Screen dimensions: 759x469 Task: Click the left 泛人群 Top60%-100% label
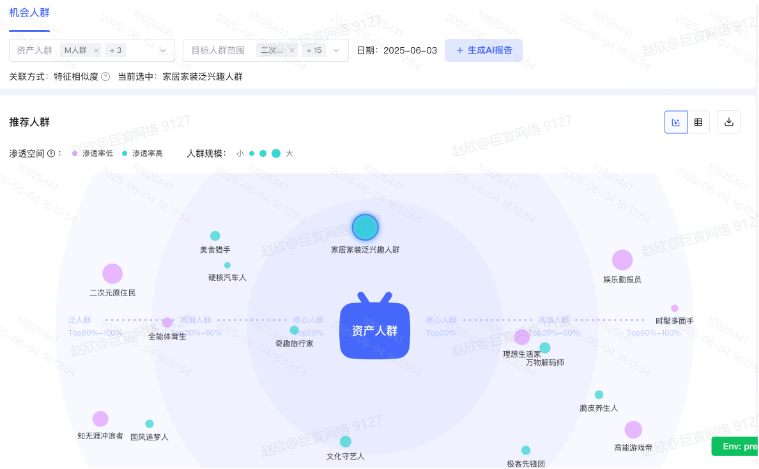[95, 326]
